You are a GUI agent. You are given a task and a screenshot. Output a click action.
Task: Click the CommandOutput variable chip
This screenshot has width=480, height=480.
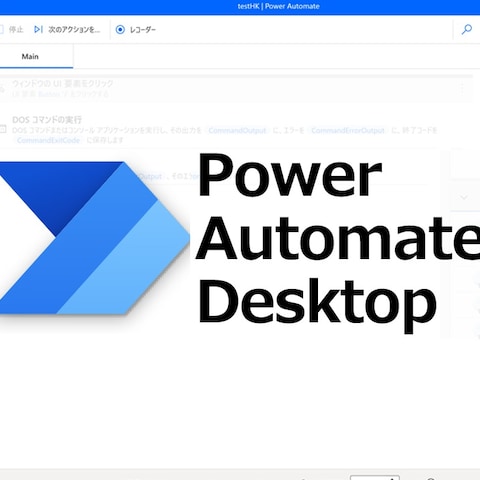(237, 130)
